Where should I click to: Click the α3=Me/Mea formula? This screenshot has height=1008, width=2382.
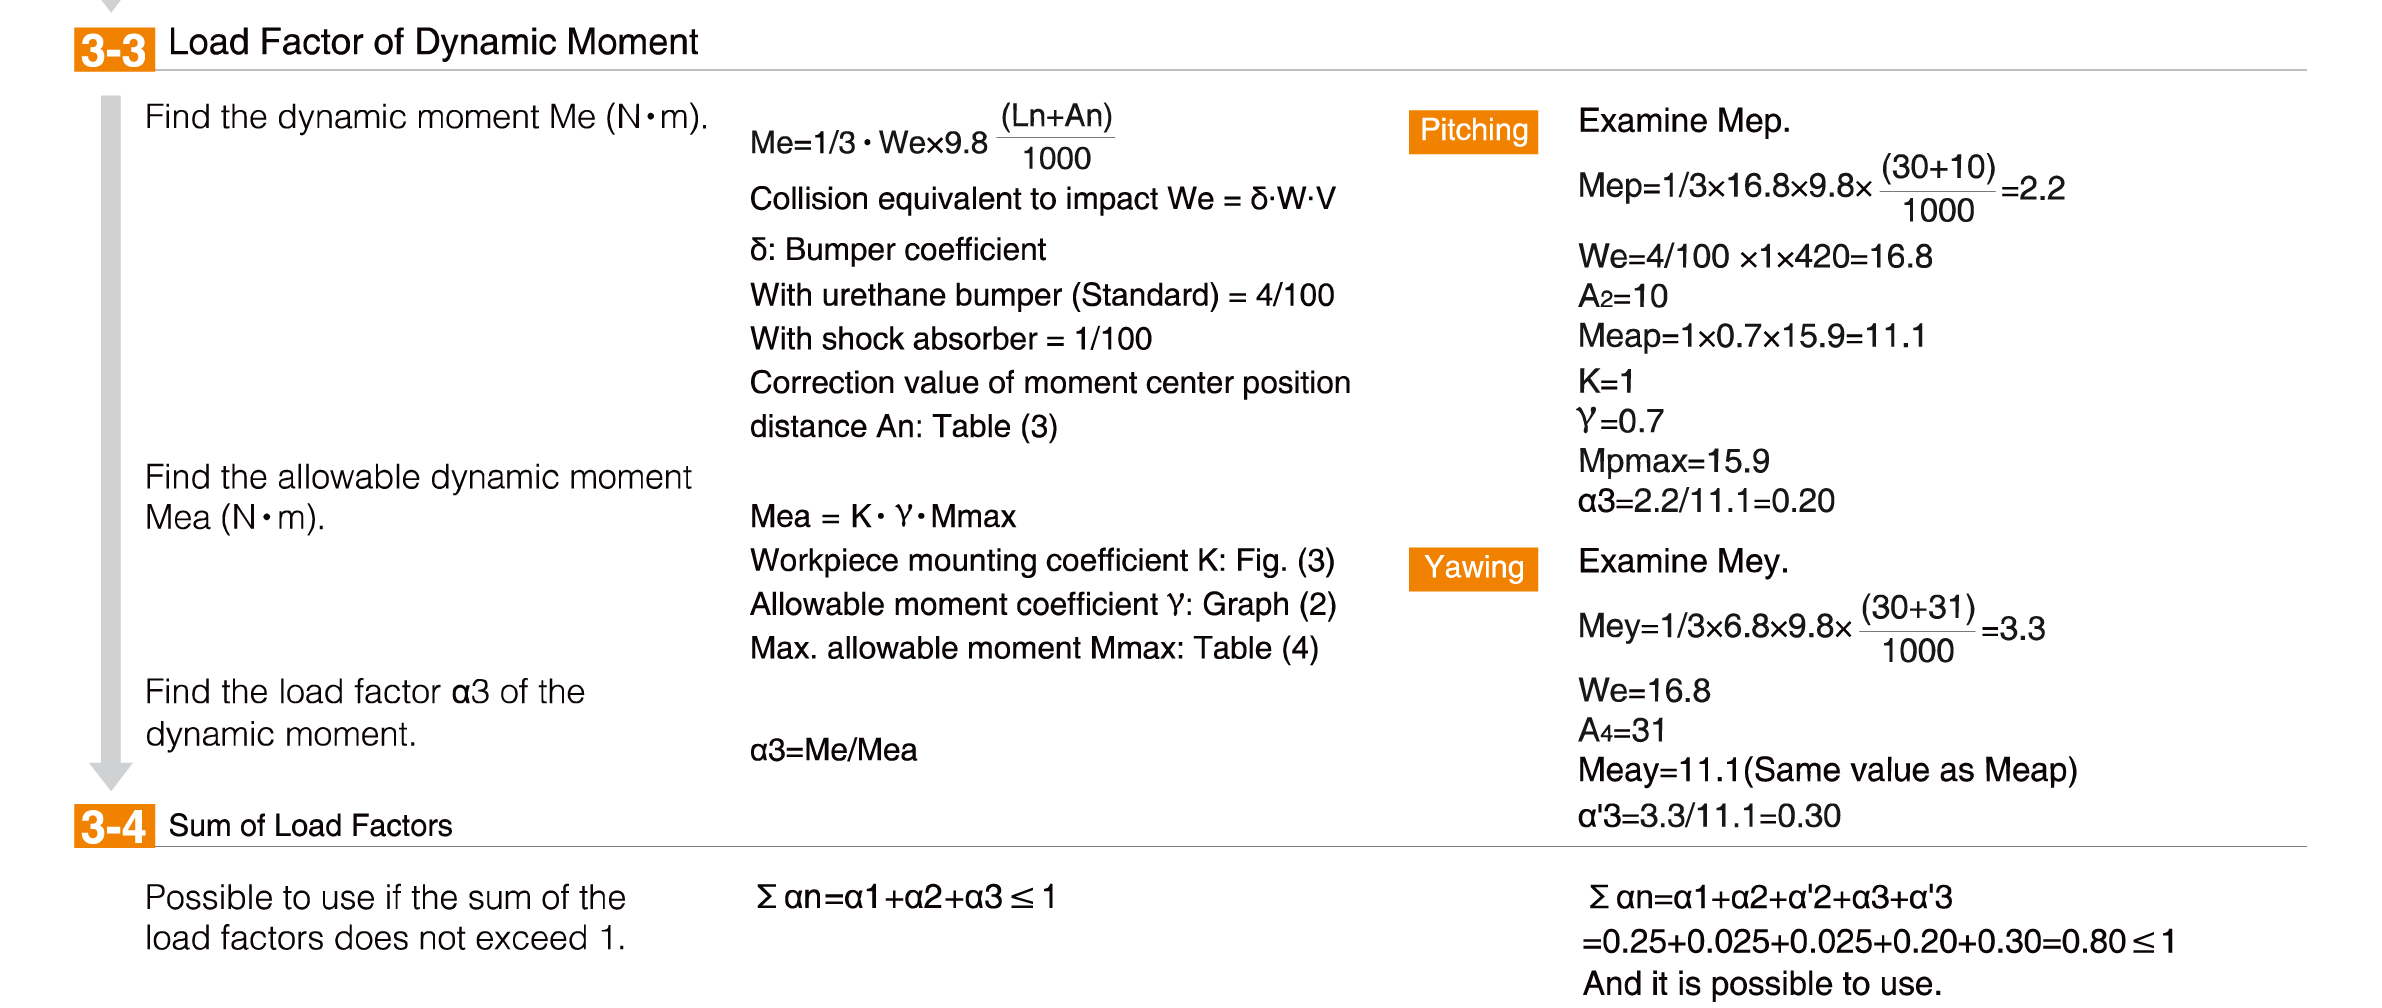[x=833, y=750]
